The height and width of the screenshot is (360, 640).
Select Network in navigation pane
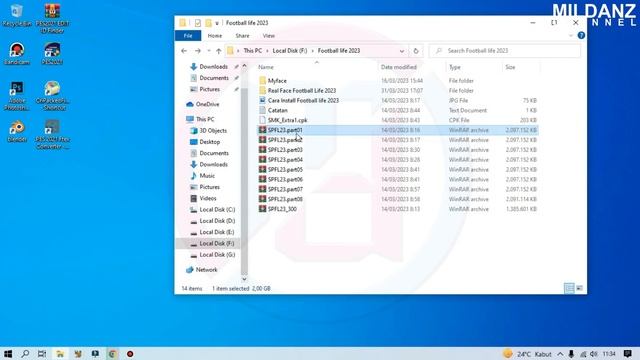pos(206,270)
